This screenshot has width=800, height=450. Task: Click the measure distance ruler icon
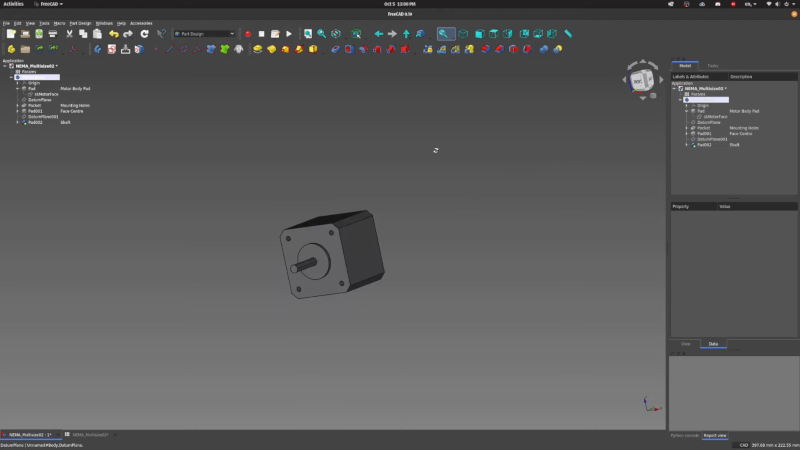568,33
